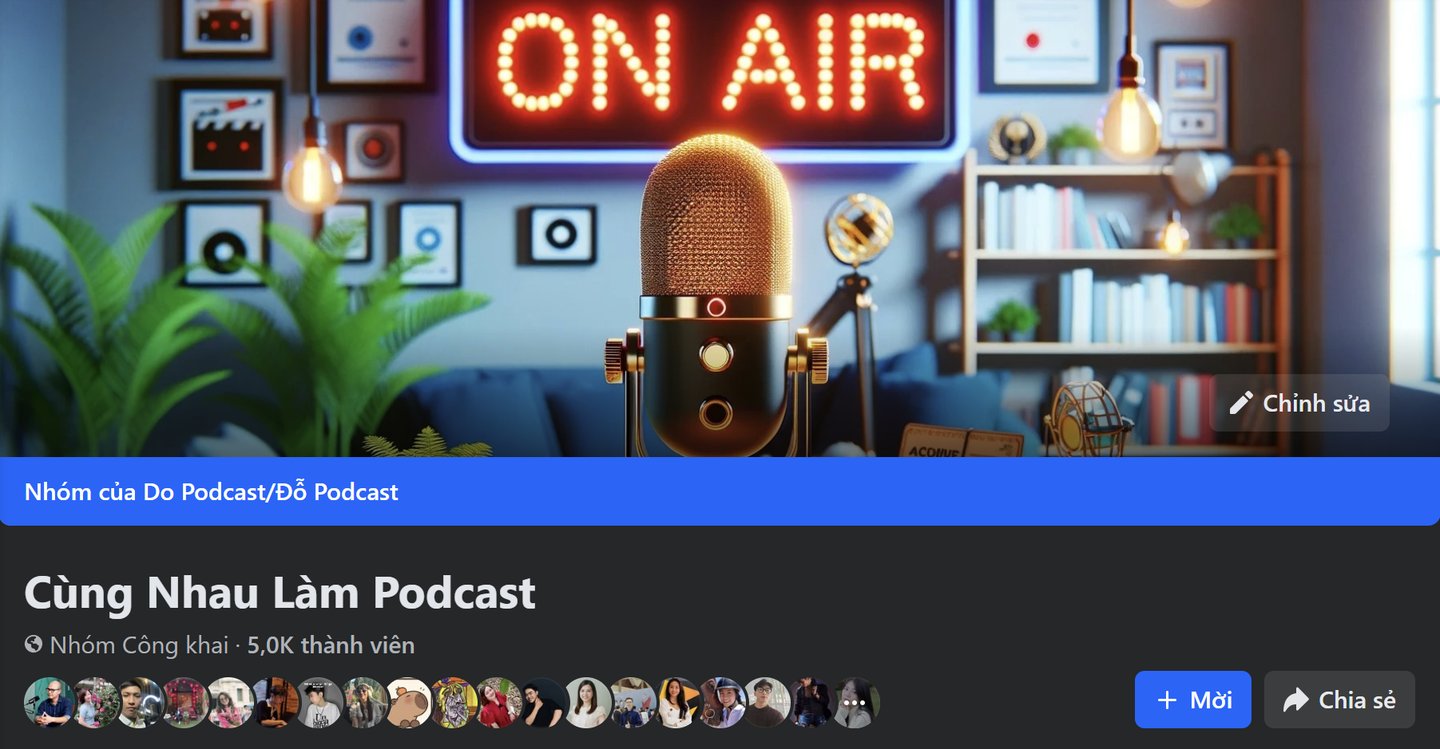Click the share arrow icon in Chia sẻ
The height and width of the screenshot is (749, 1440).
(x=1295, y=700)
